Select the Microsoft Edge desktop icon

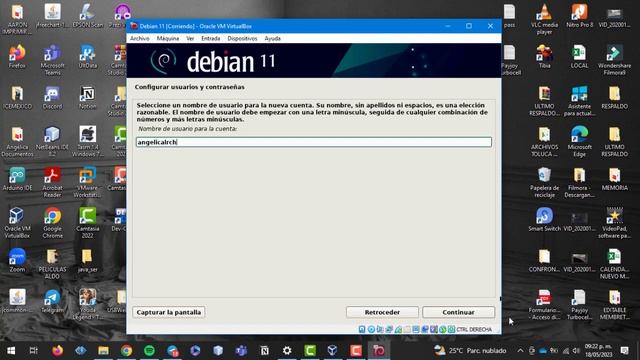pyautogui.click(x=580, y=142)
